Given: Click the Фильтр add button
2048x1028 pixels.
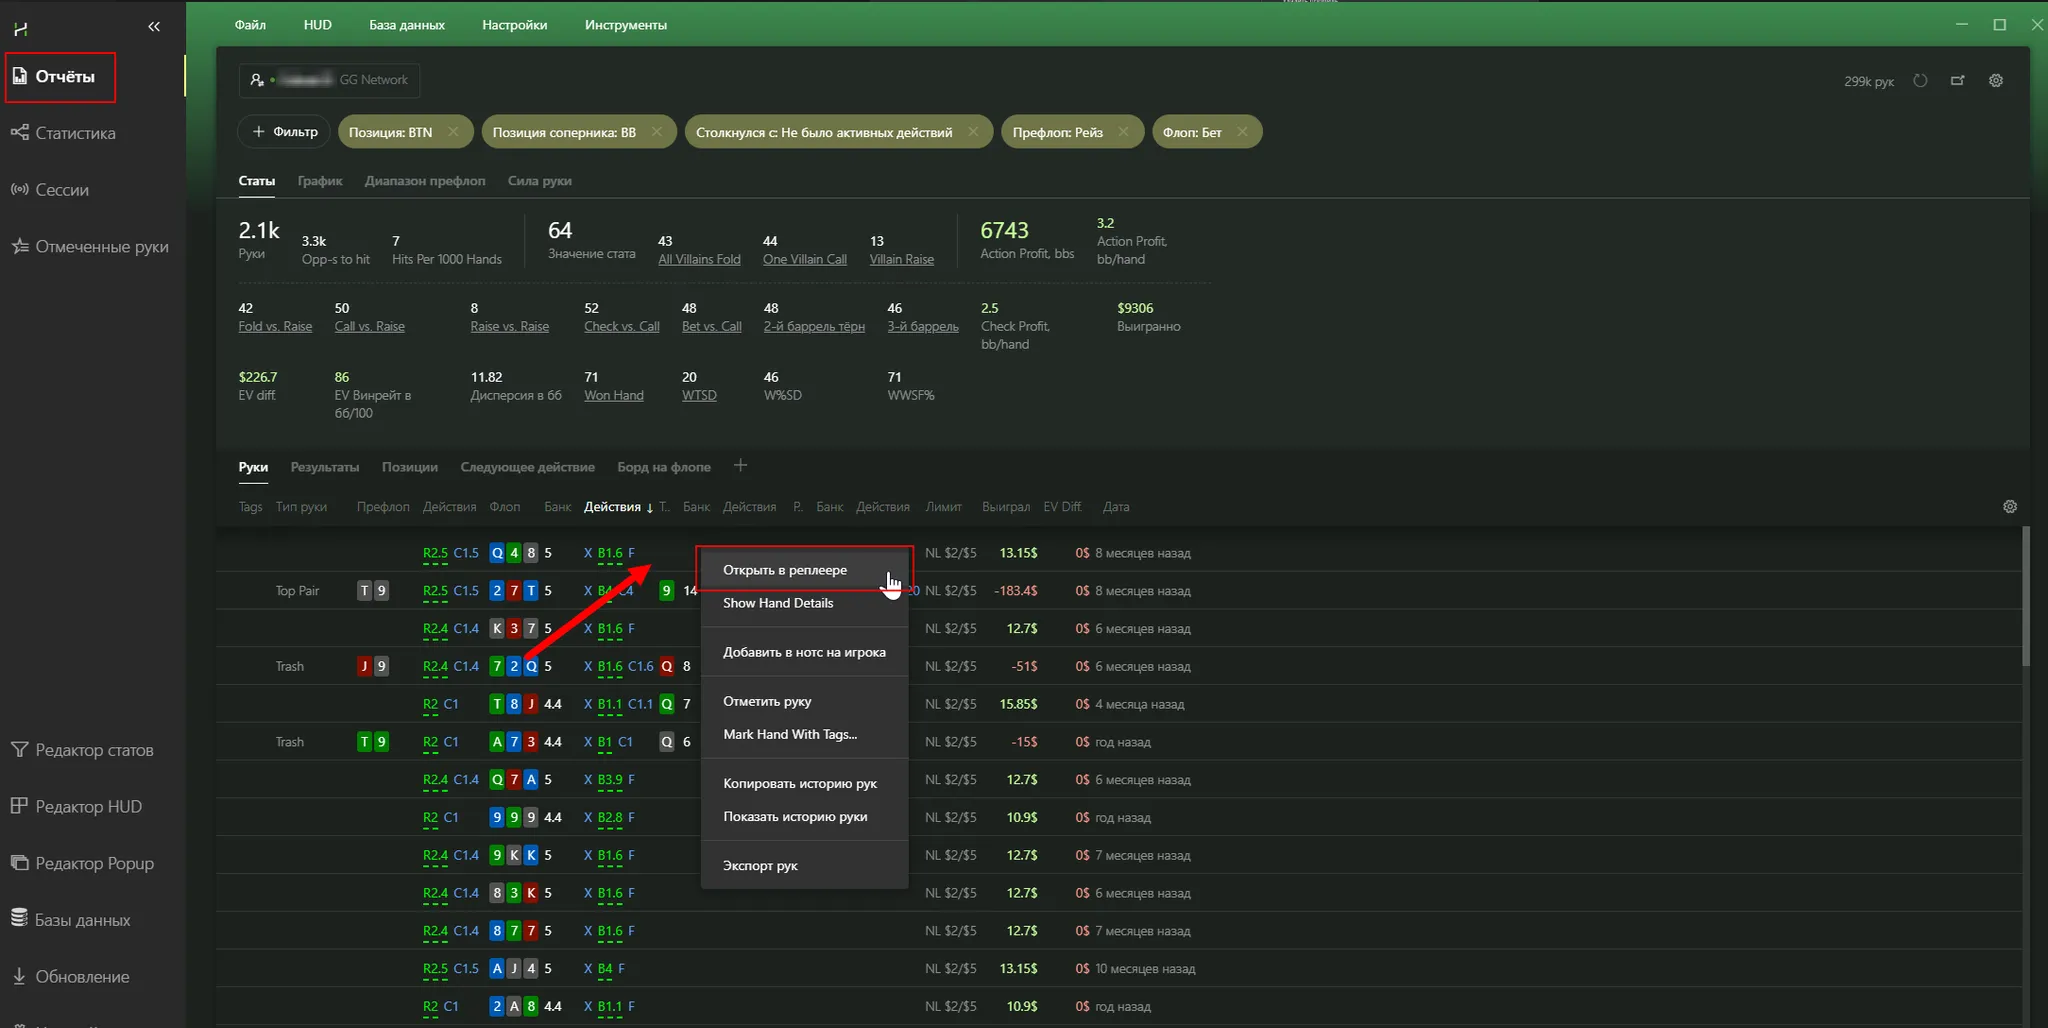Looking at the screenshot, I should (285, 132).
